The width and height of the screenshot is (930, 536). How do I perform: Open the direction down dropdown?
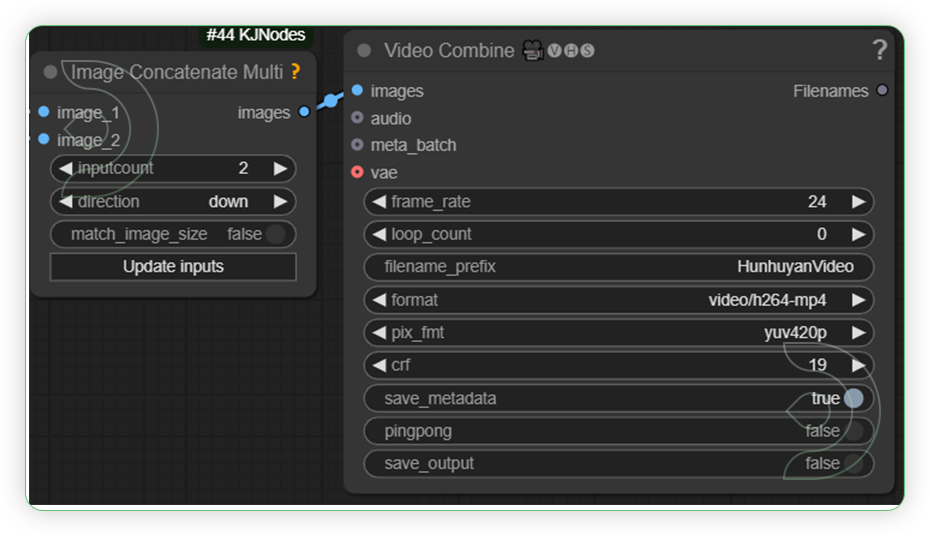tap(173, 202)
